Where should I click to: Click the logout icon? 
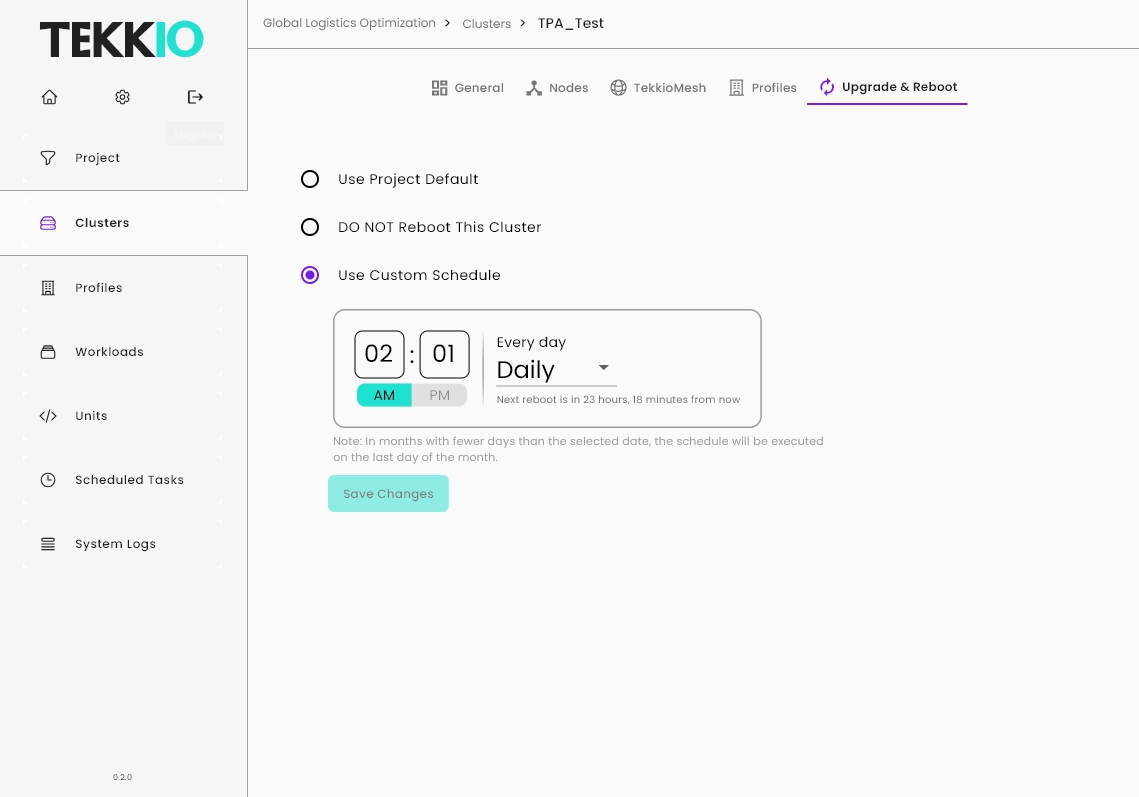tap(195, 97)
